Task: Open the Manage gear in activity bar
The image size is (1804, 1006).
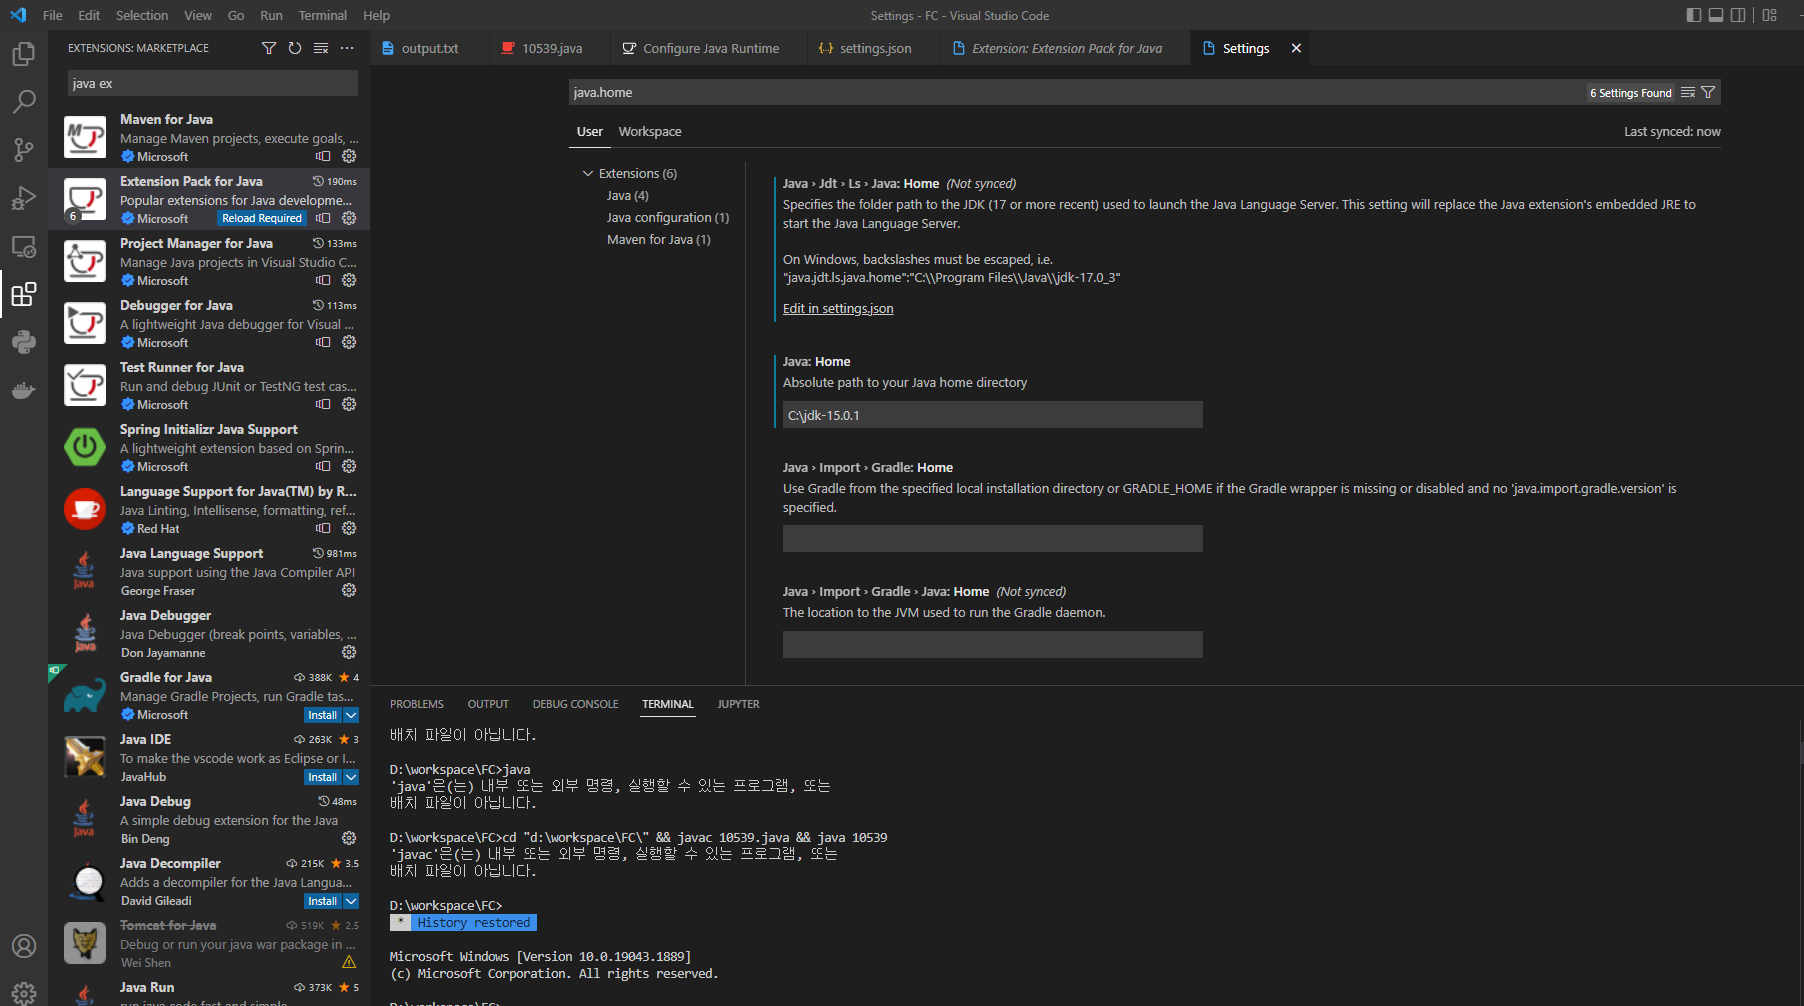Action: 23,993
